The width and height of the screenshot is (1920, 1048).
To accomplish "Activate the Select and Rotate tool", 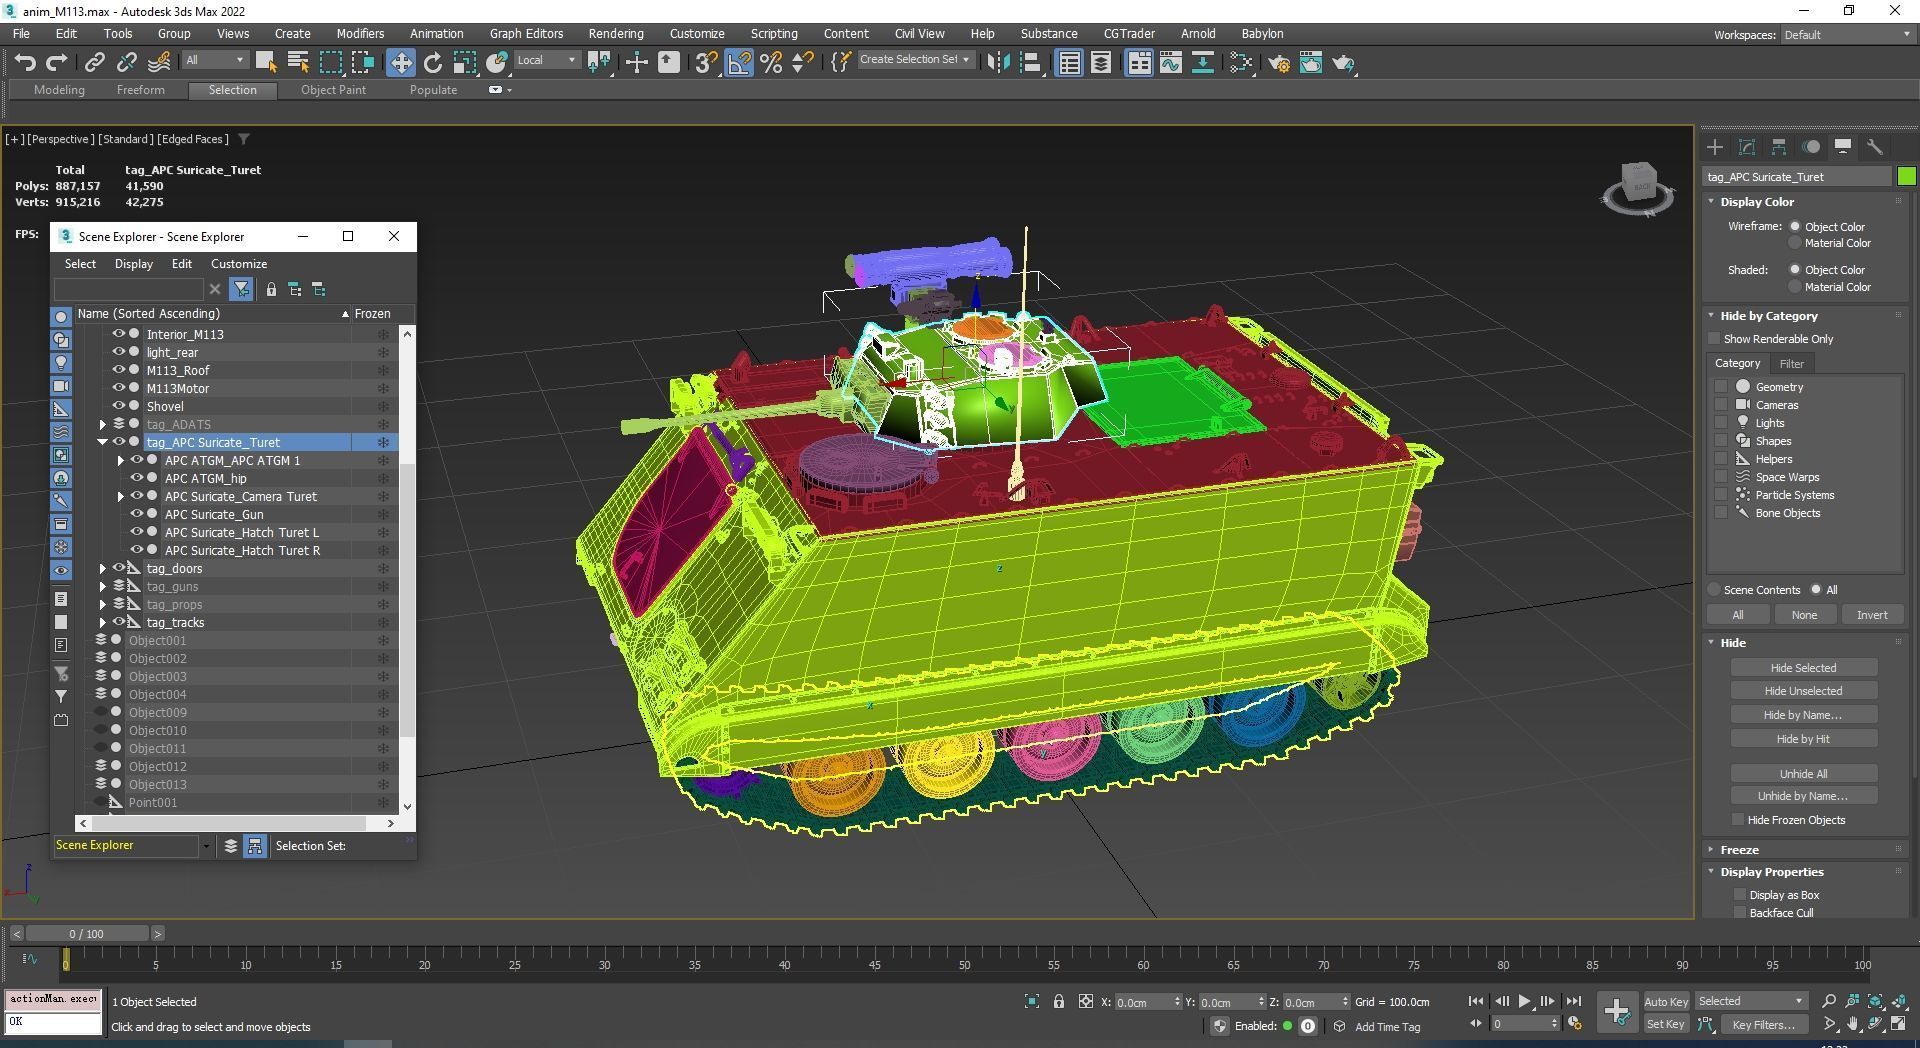I will pyautogui.click(x=433, y=63).
